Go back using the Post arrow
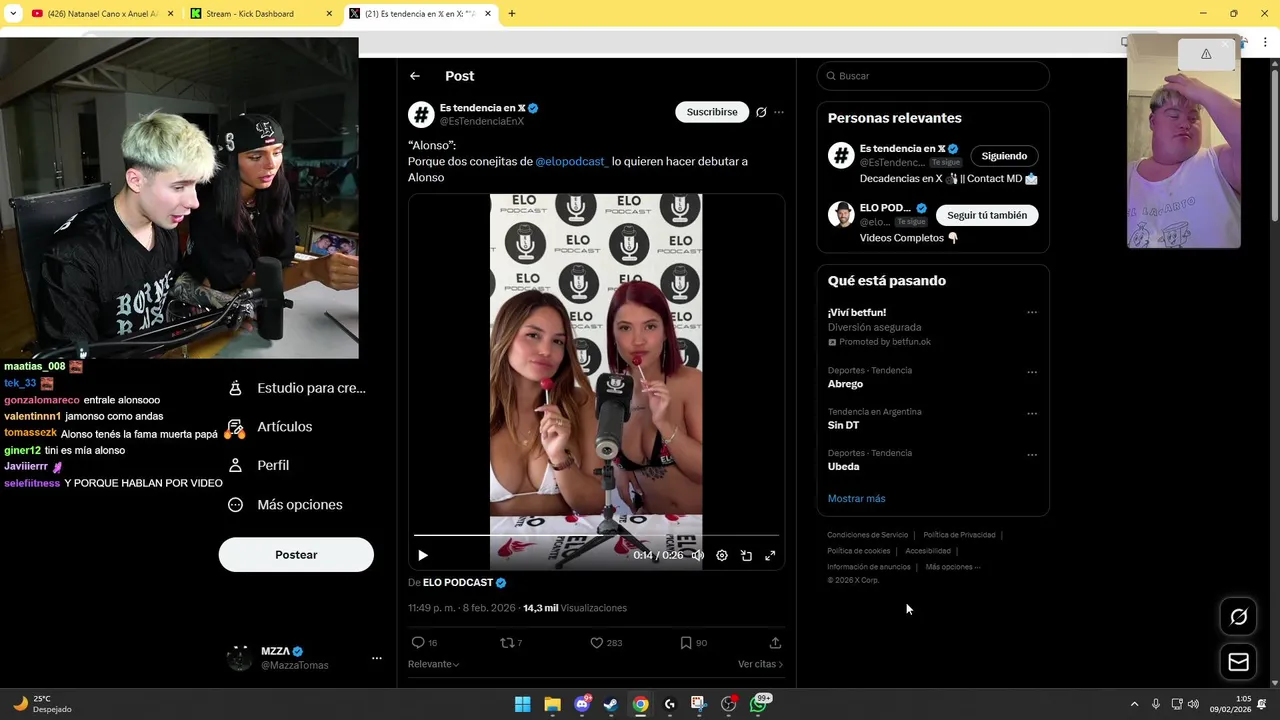 click(x=415, y=76)
